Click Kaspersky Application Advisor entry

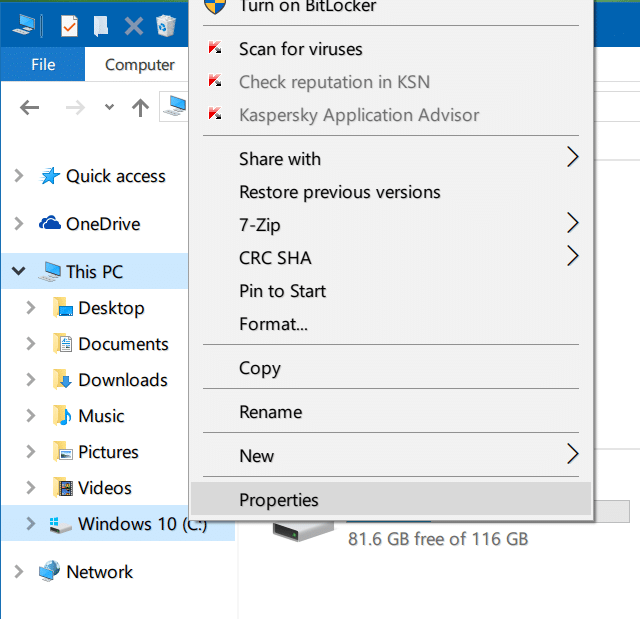click(391, 115)
